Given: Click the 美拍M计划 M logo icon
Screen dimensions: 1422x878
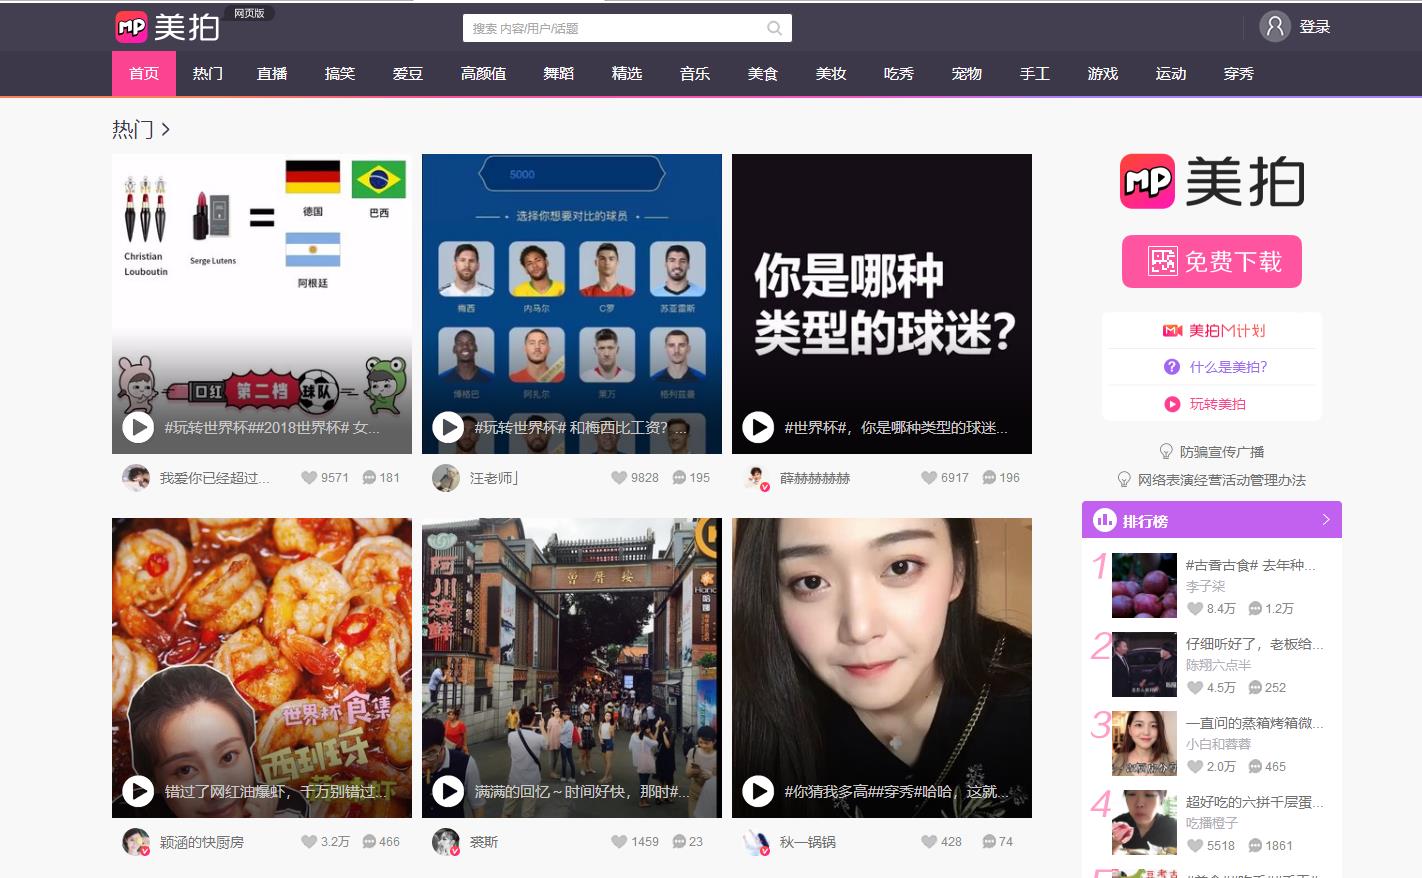Looking at the screenshot, I should [1171, 330].
